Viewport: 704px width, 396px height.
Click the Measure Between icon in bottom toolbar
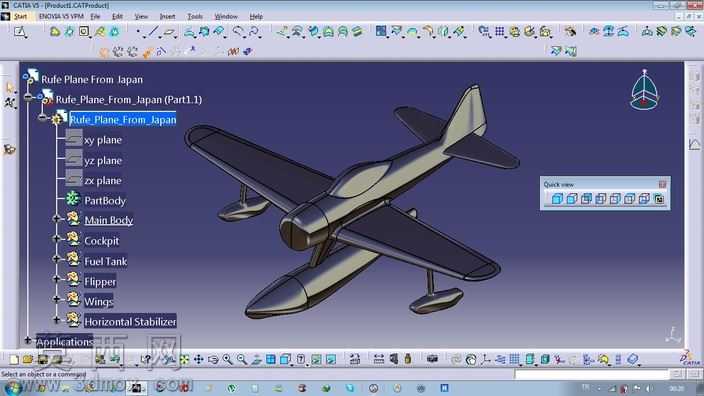(378, 359)
